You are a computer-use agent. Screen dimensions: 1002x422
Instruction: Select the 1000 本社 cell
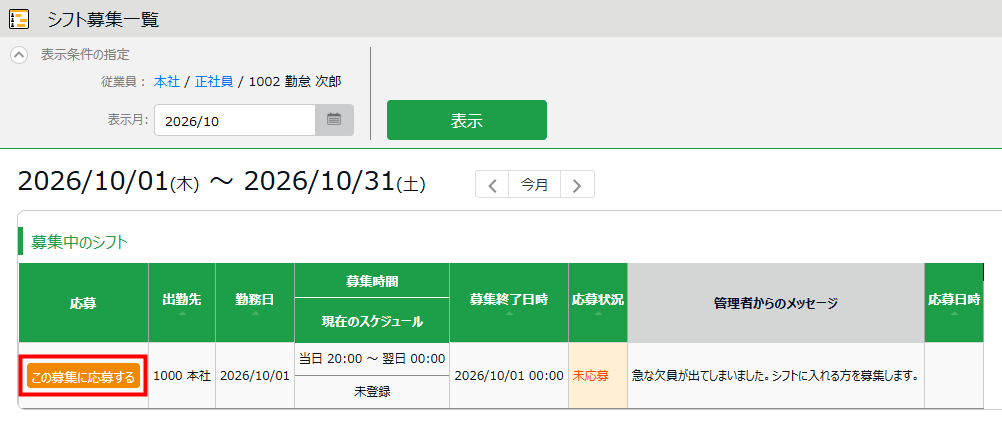coord(182,375)
